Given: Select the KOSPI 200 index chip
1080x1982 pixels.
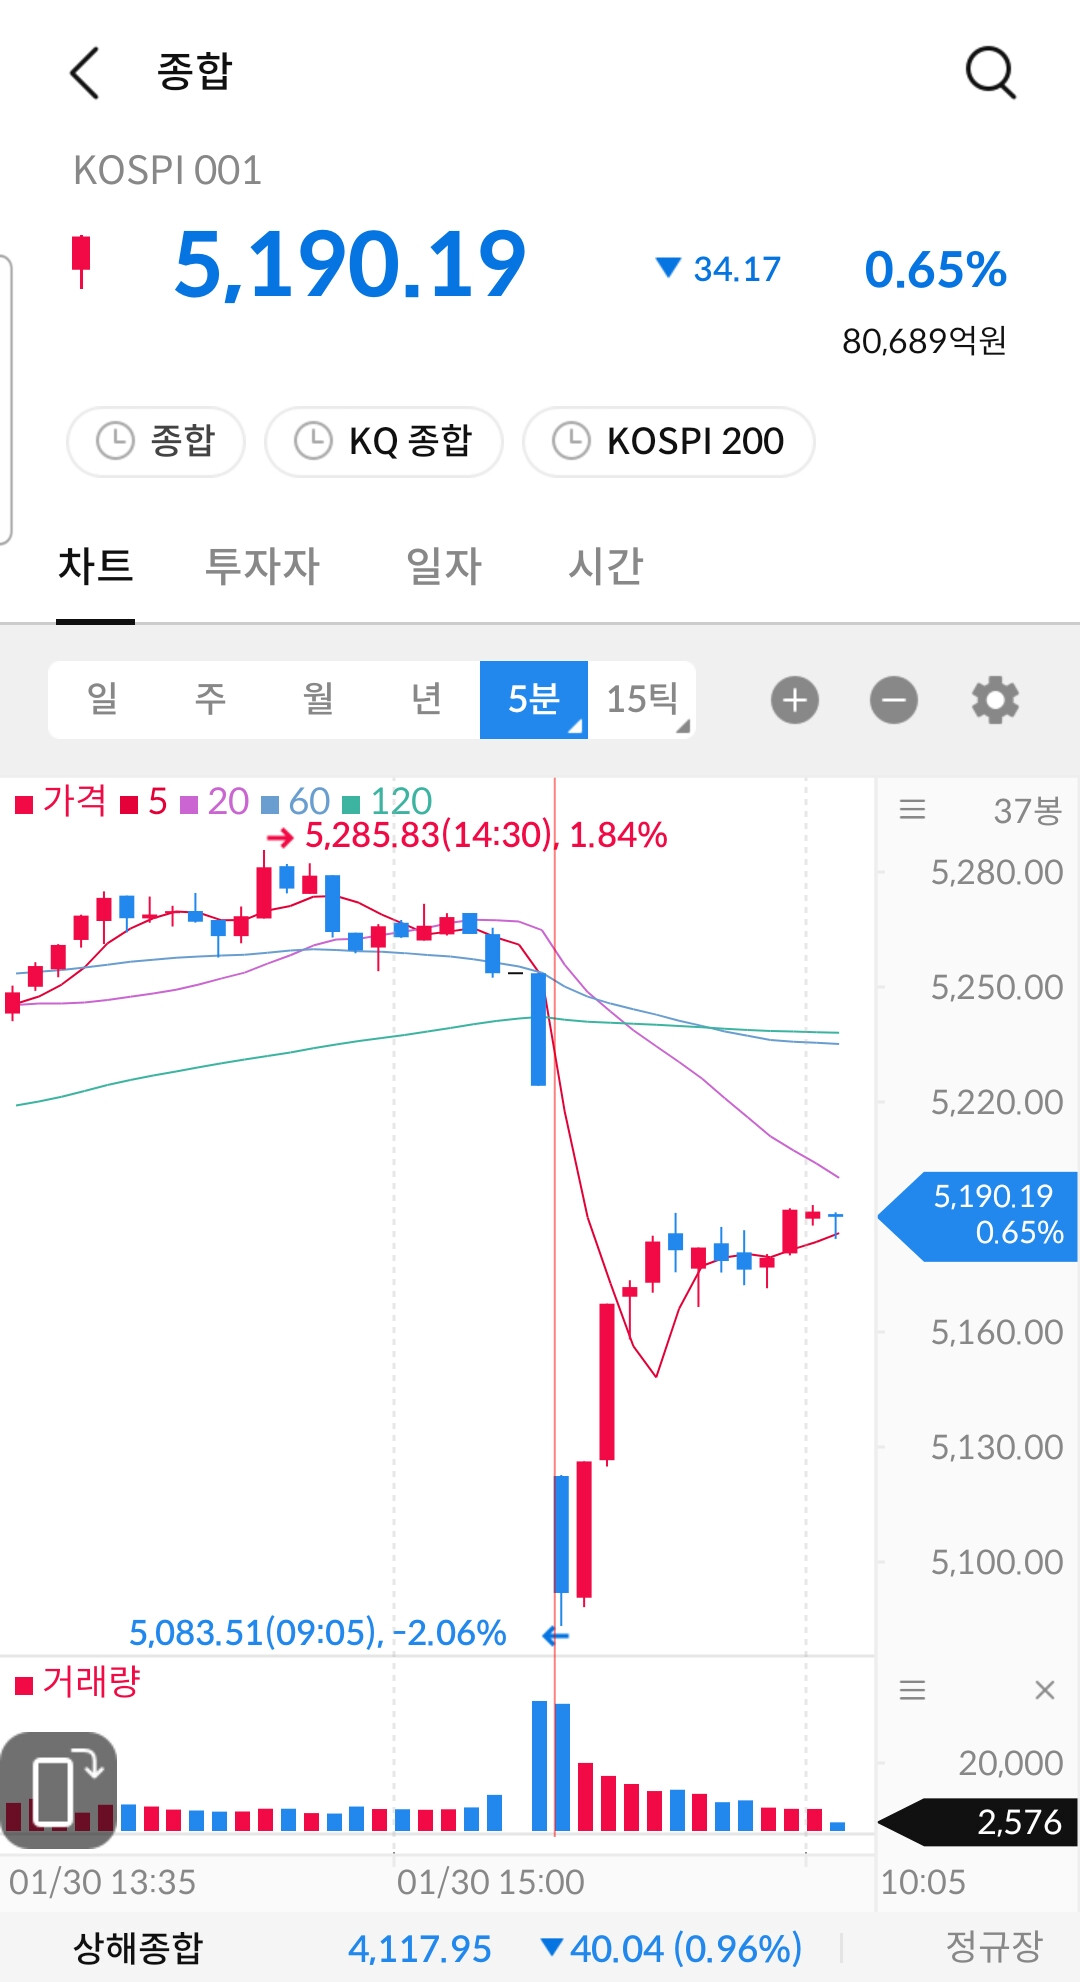Looking at the screenshot, I should pos(669,441).
